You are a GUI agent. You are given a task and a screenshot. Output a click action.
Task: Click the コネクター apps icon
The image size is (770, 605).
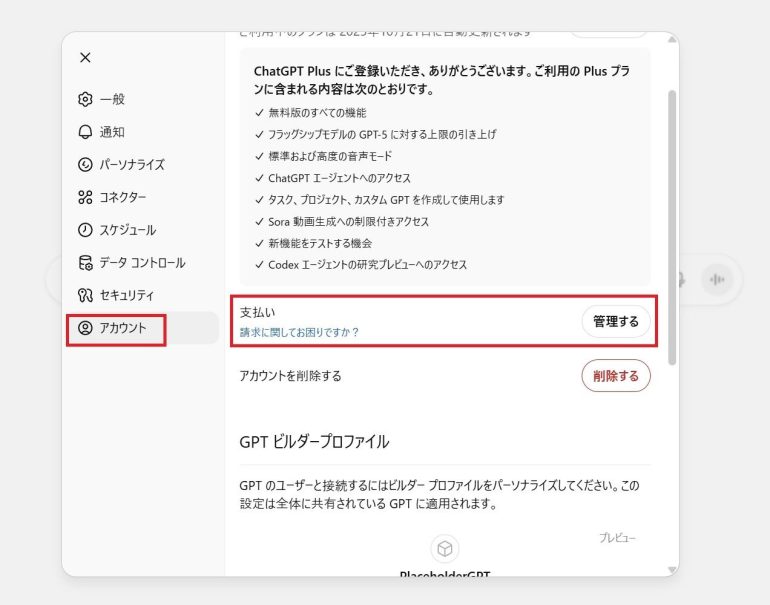(x=85, y=197)
